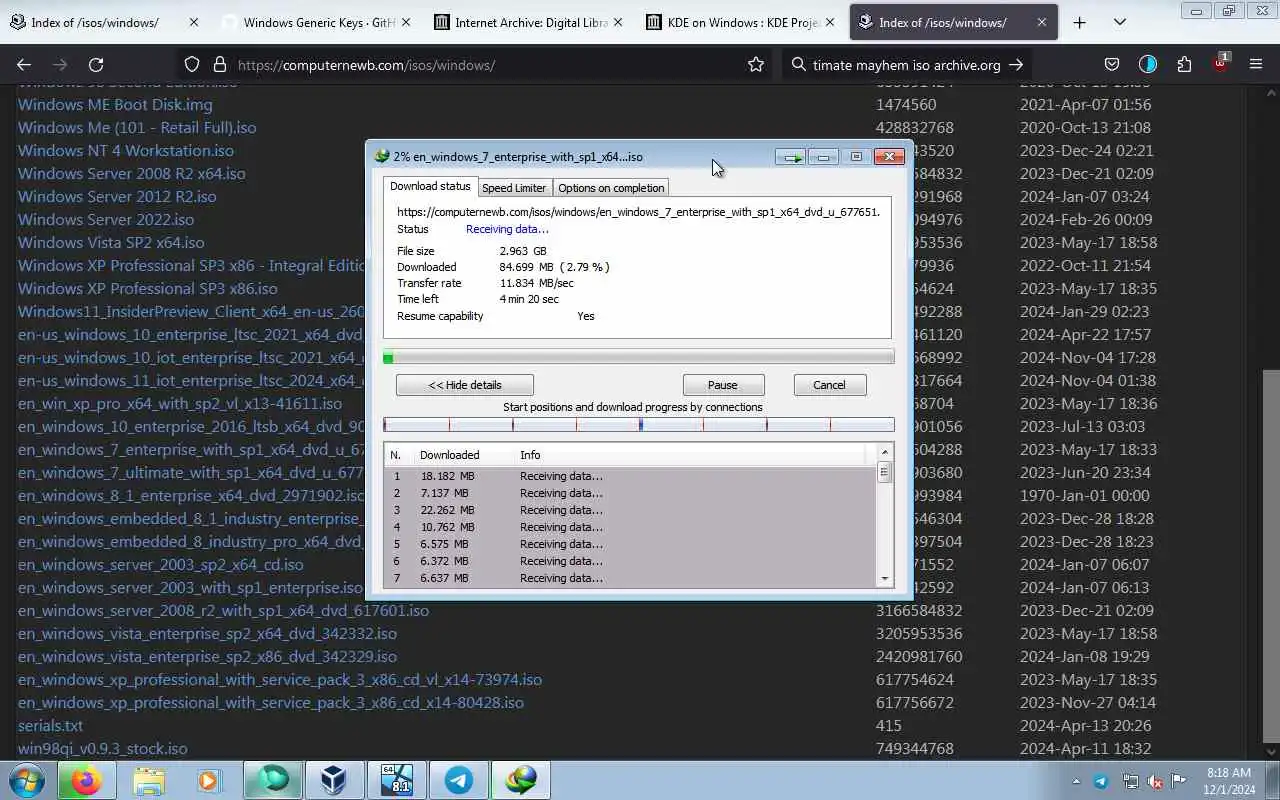Open Windows ME Boot Disk.img link
This screenshot has width=1280, height=800.
pyautogui.click(x=115, y=104)
